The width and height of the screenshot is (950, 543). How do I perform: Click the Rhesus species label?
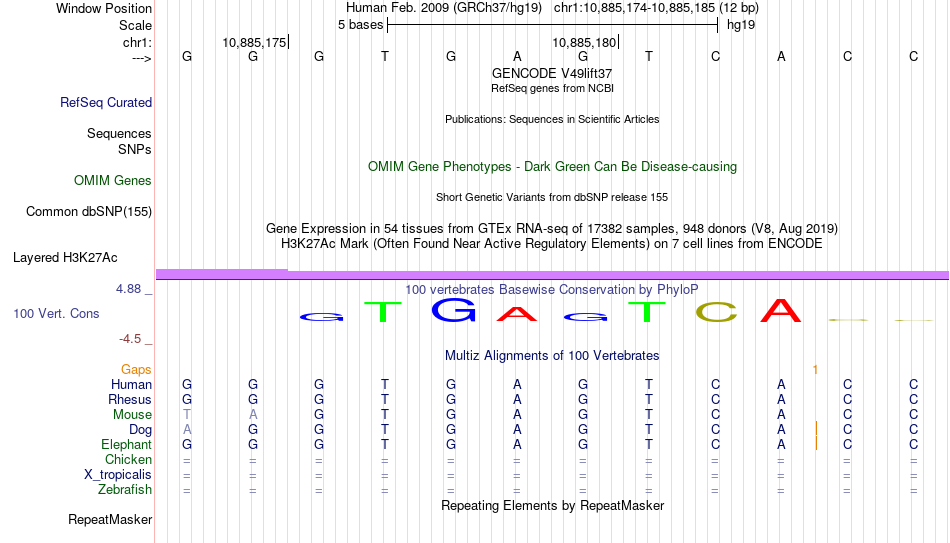click(x=130, y=400)
